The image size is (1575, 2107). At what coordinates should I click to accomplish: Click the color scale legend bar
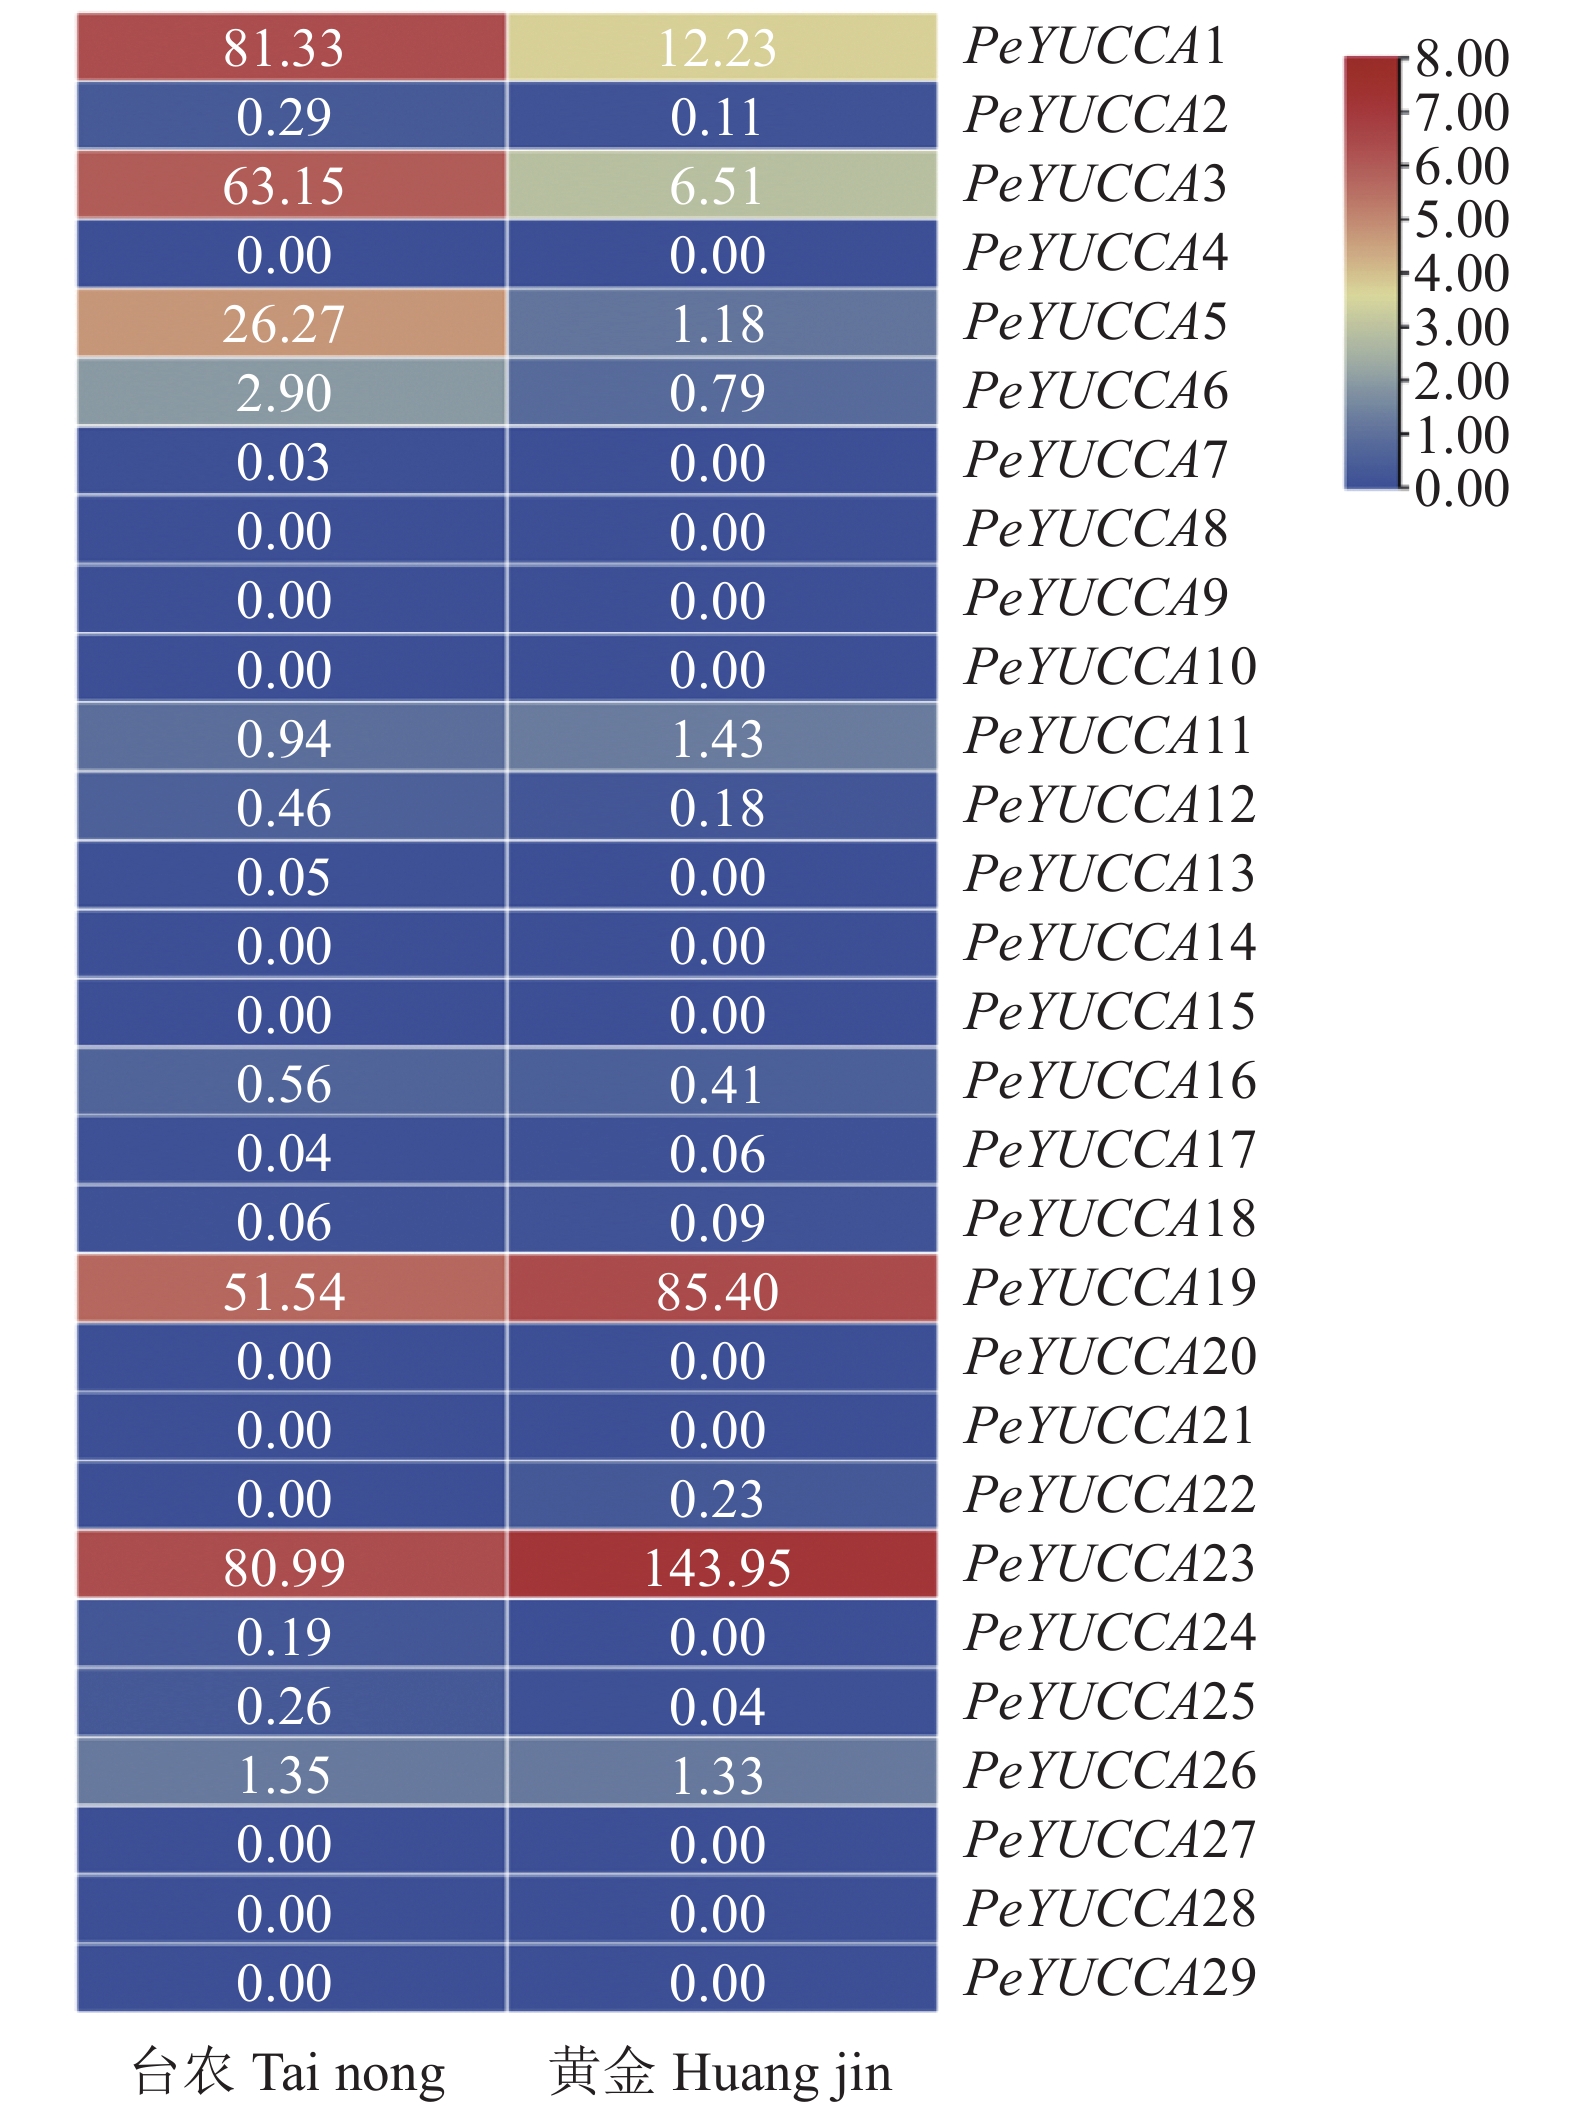click(1372, 273)
